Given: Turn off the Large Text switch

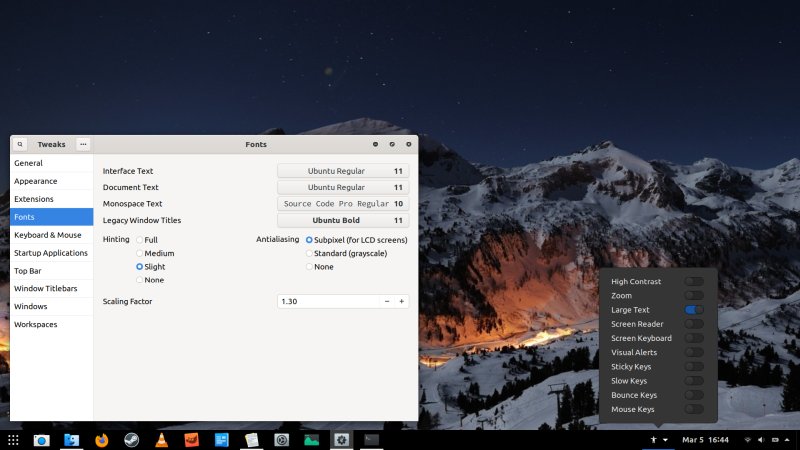Looking at the screenshot, I should 694,310.
